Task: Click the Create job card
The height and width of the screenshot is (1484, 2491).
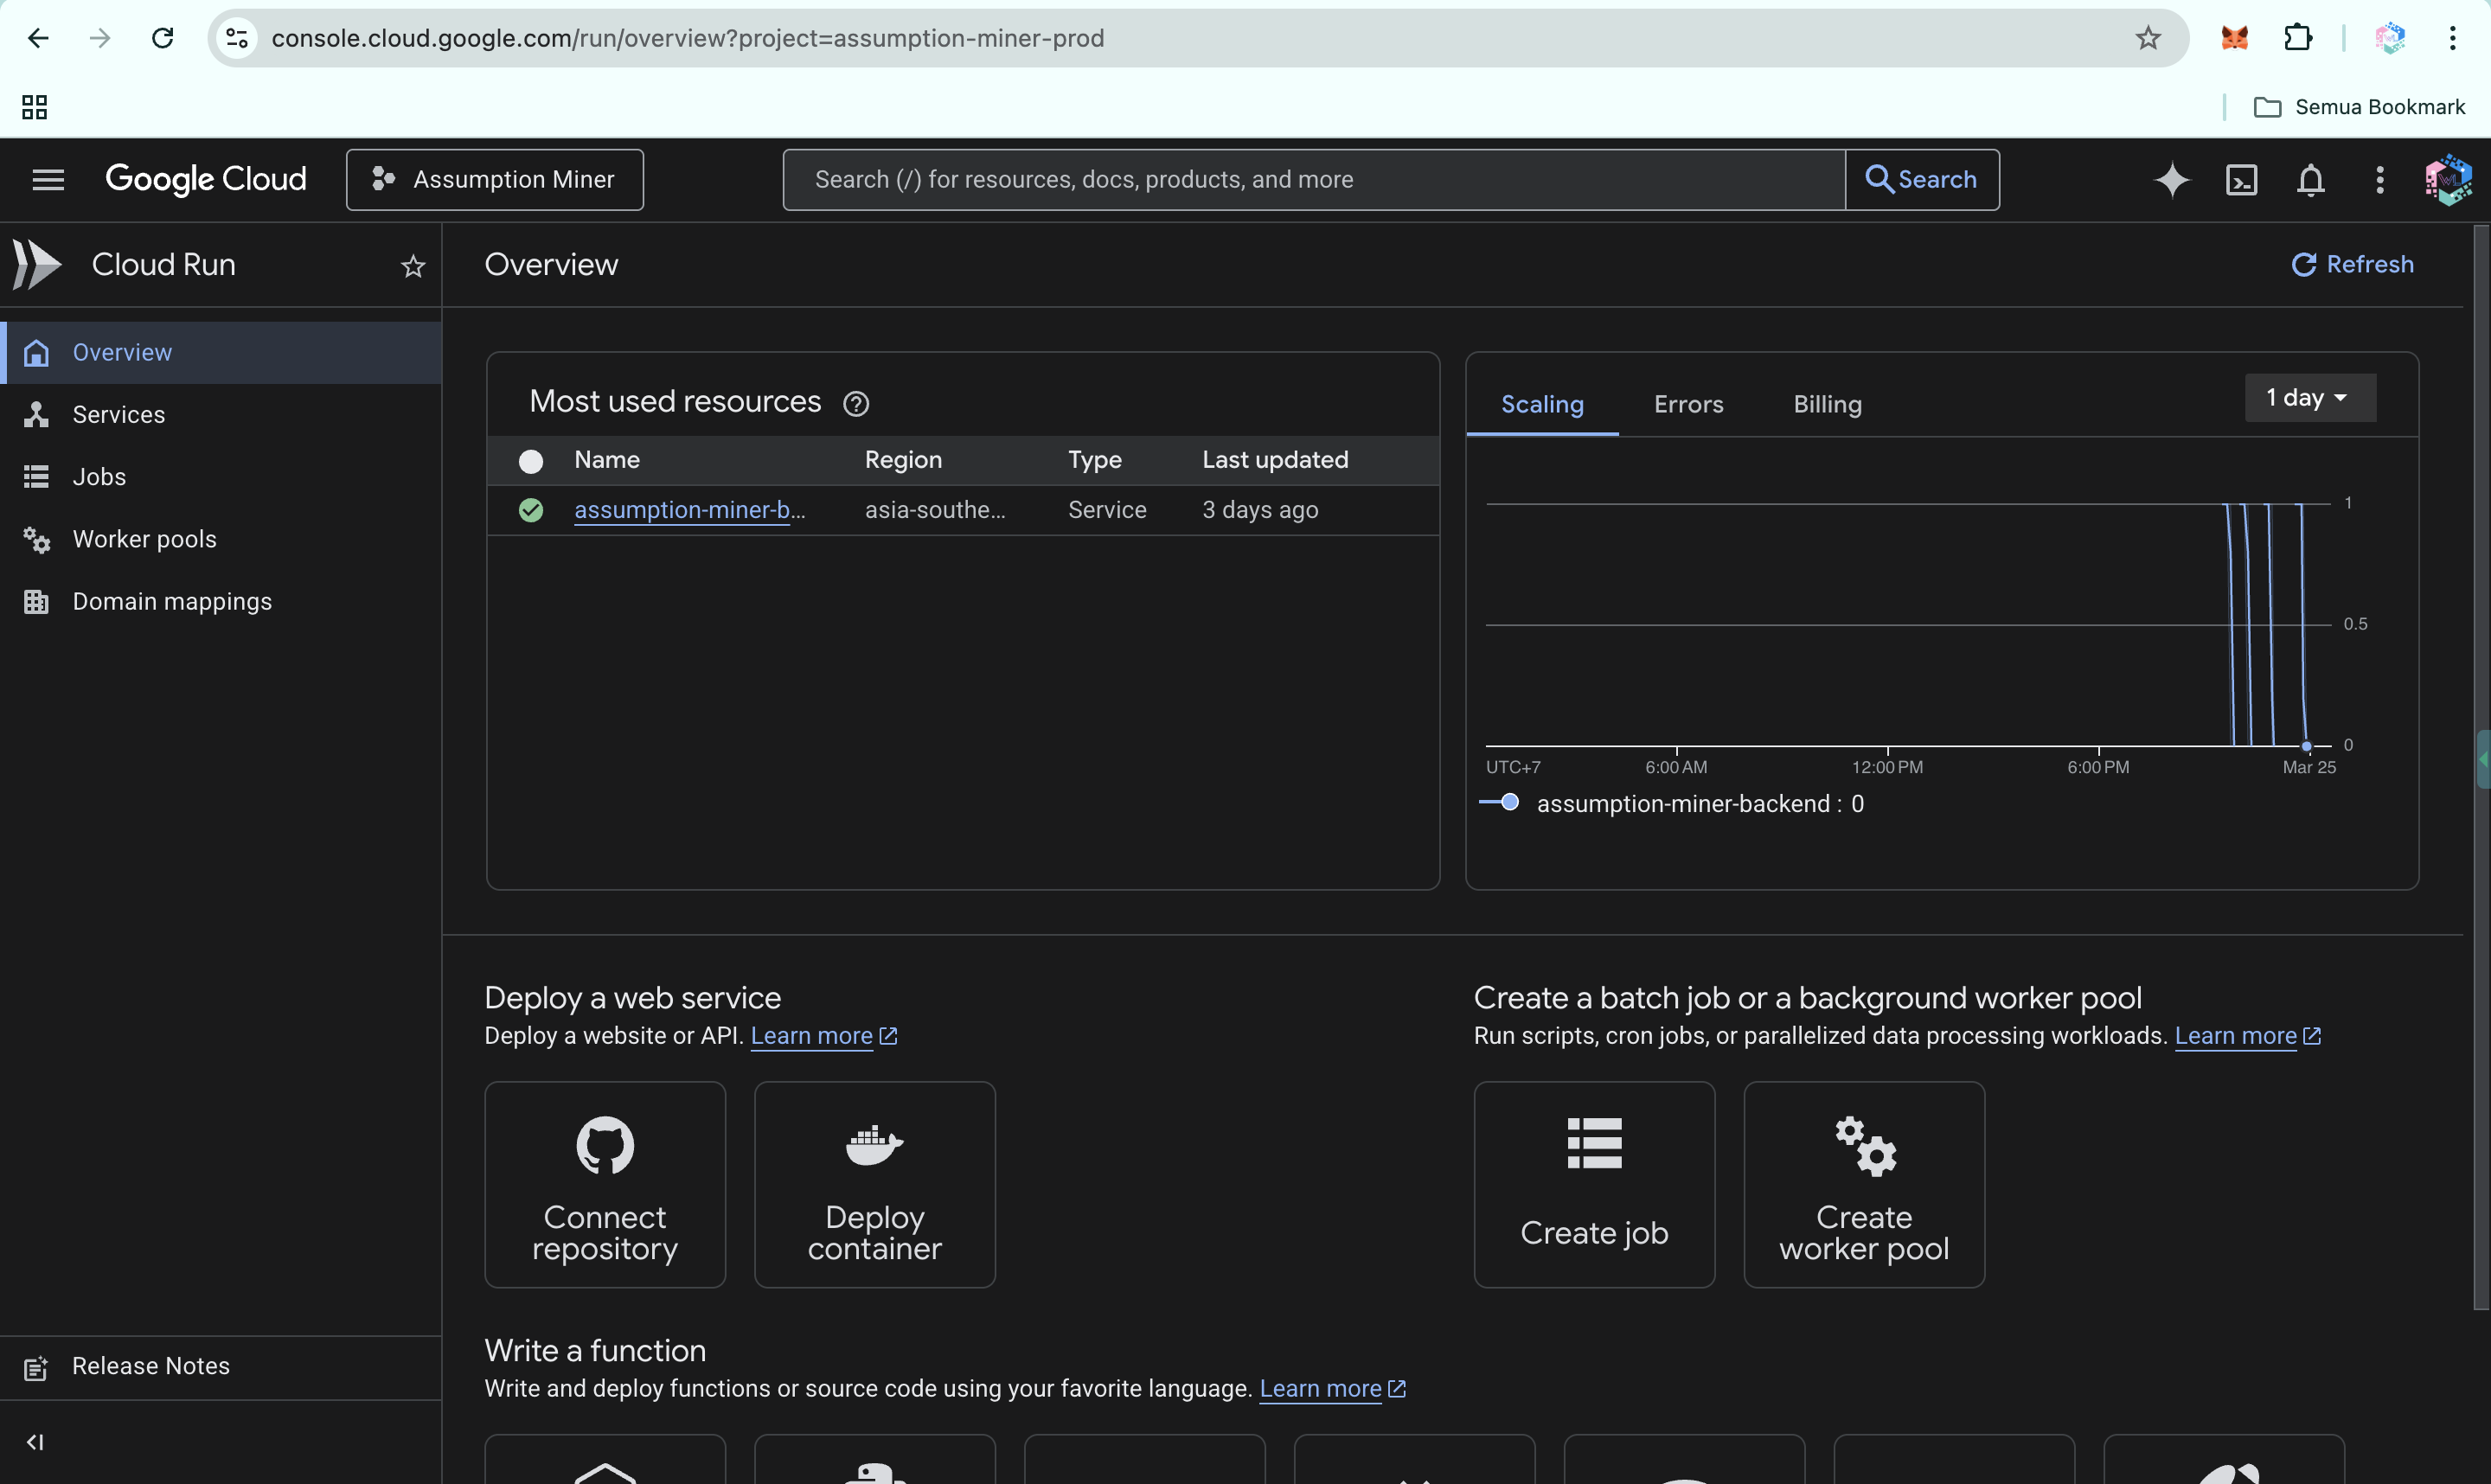Action: [x=1594, y=1185]
